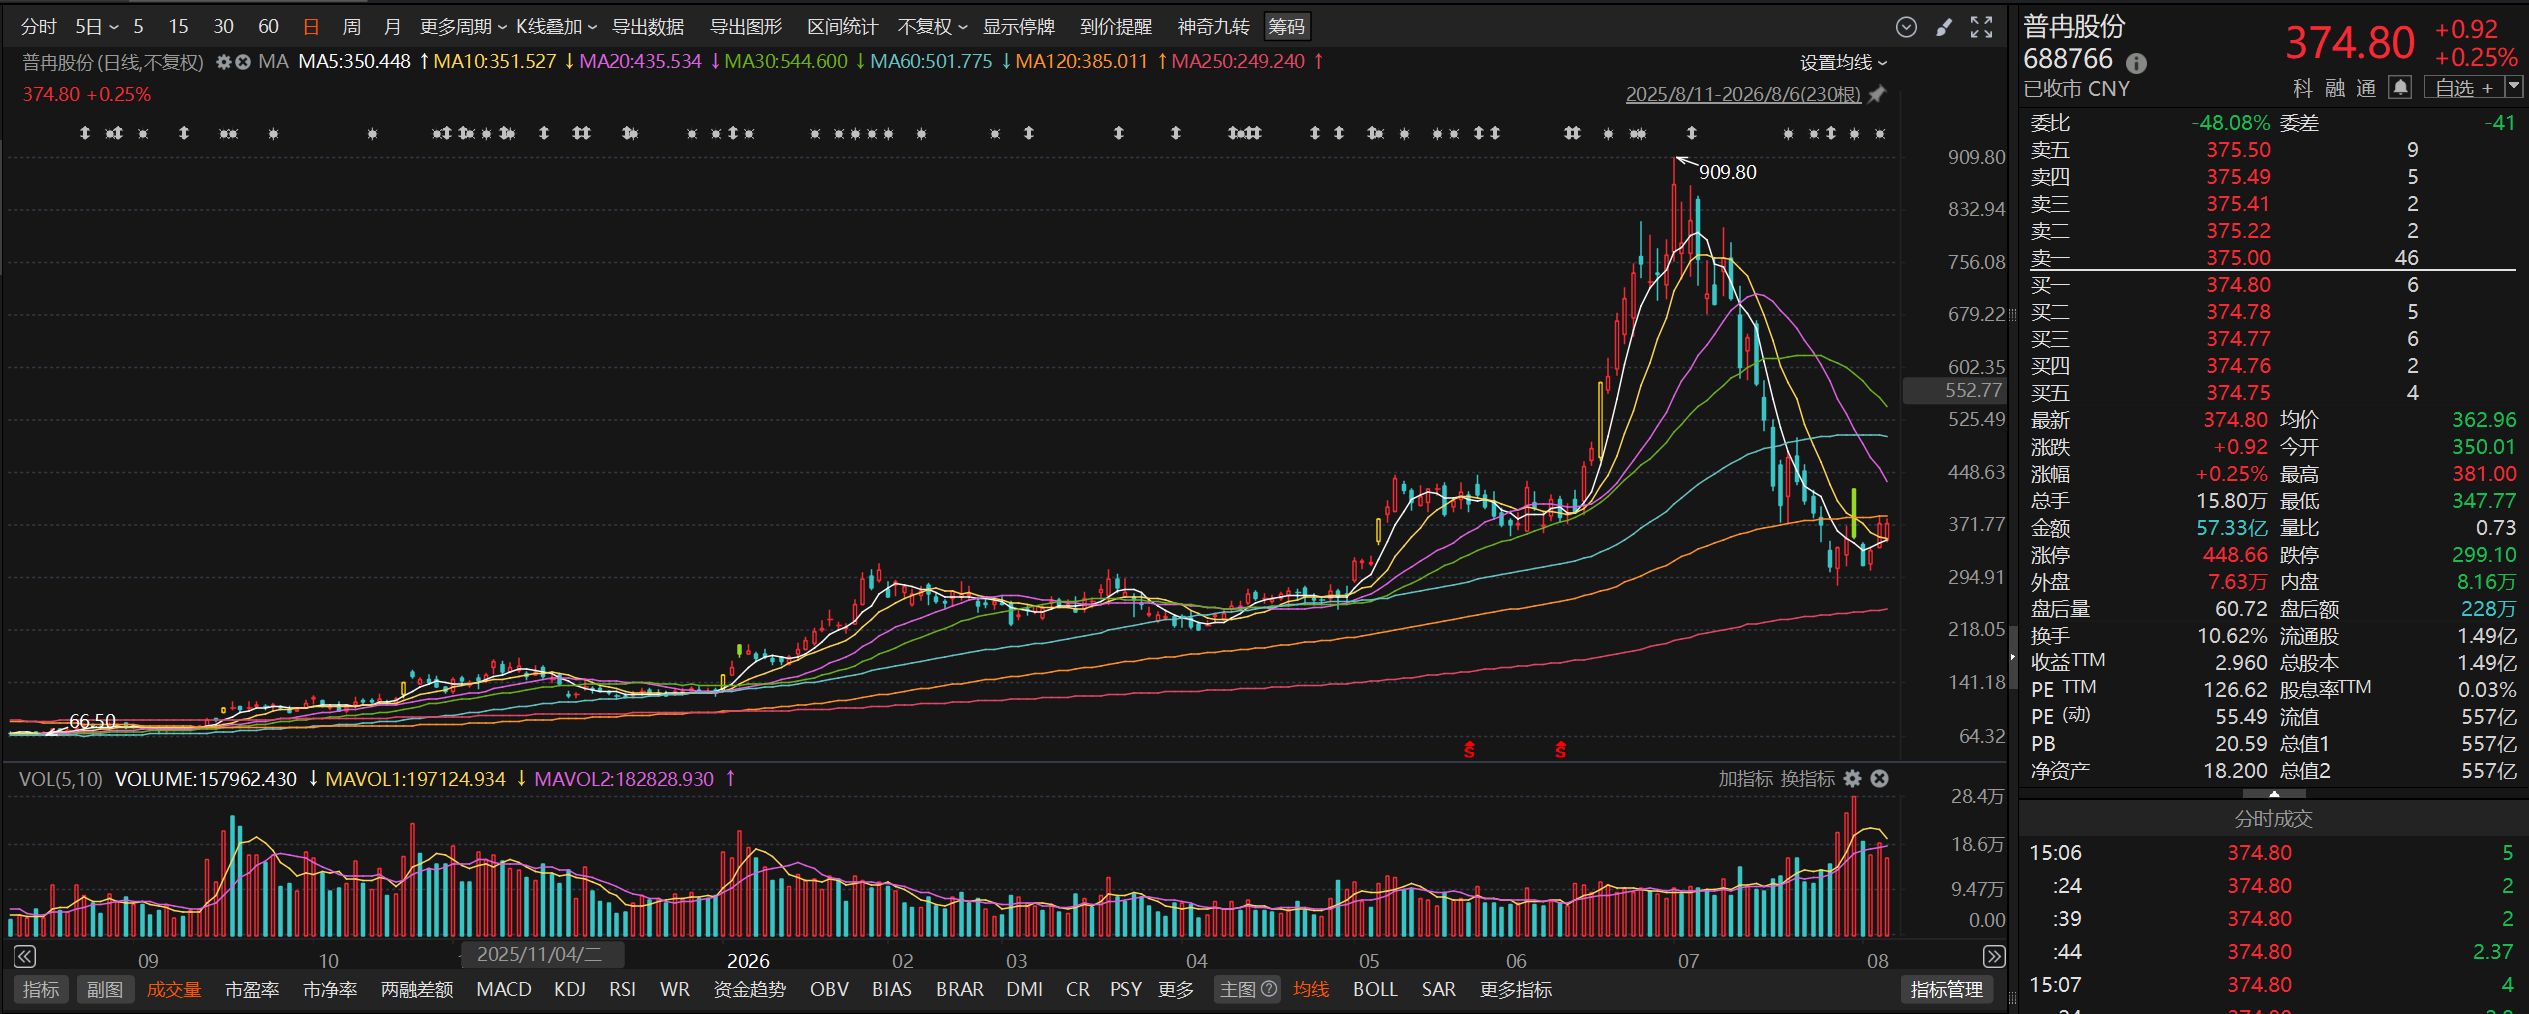Image resolution: width=2529 pixels, height=1014 pixels.
Task: Click the price alert bell icon
Action: click(x=2399, y=88)
